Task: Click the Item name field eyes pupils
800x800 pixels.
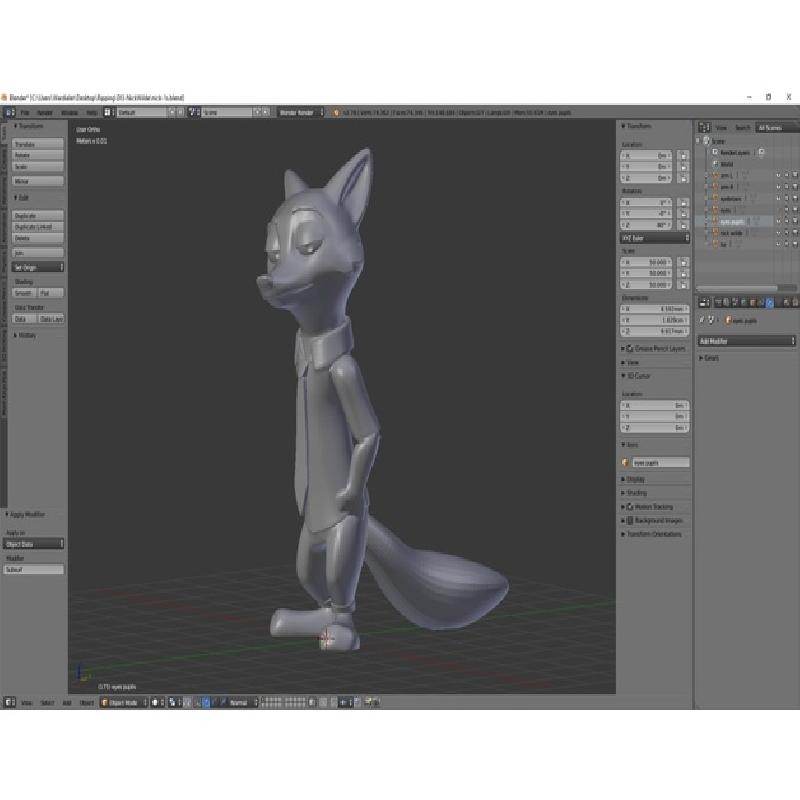Action: click(x=661, y=462)
